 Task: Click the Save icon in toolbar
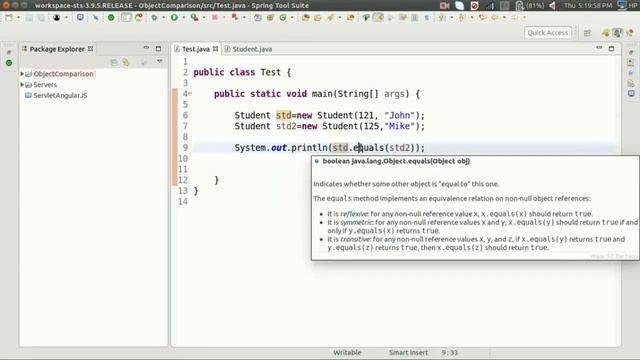30,18
